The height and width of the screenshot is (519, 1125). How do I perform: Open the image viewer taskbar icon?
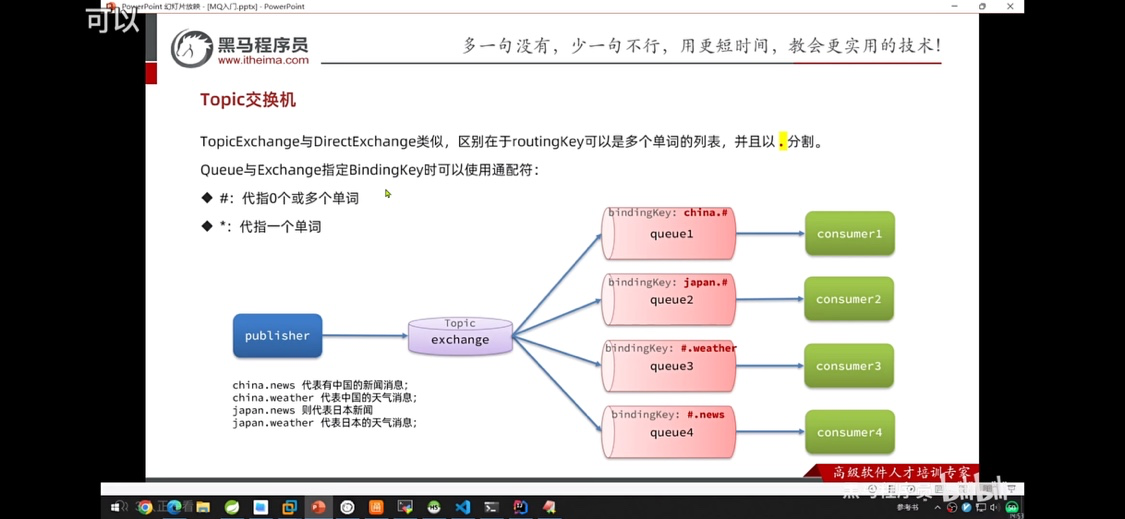[x=405, y=507]
